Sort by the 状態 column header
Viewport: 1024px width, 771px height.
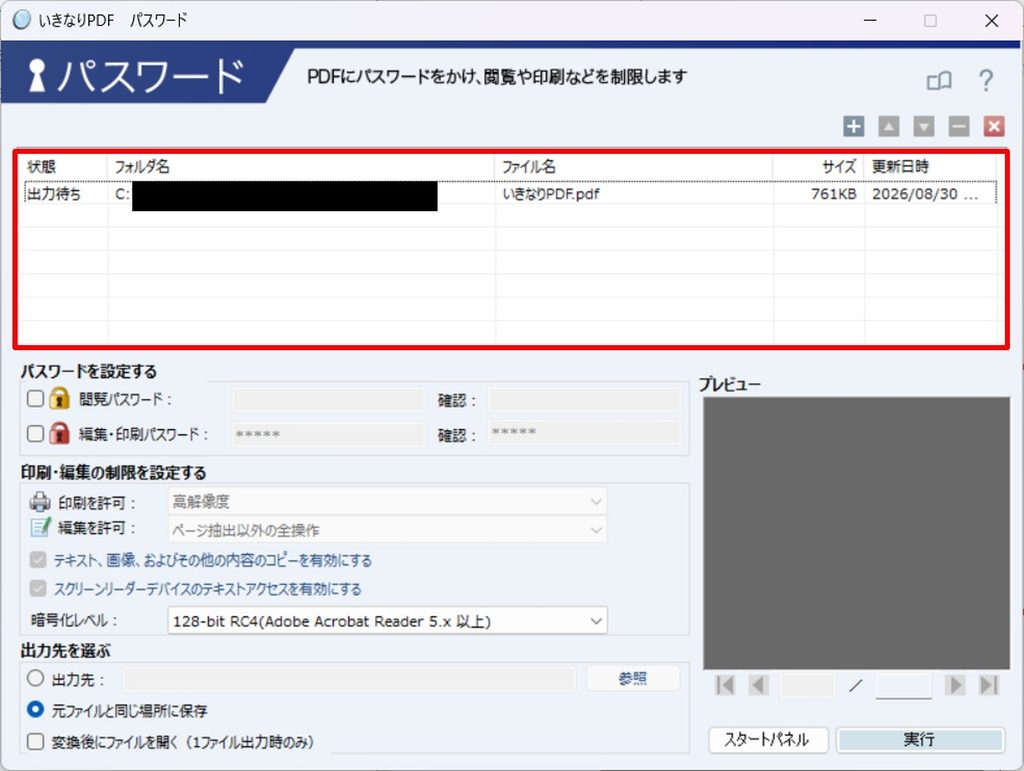pyautogui.click(x=63, y=166)
